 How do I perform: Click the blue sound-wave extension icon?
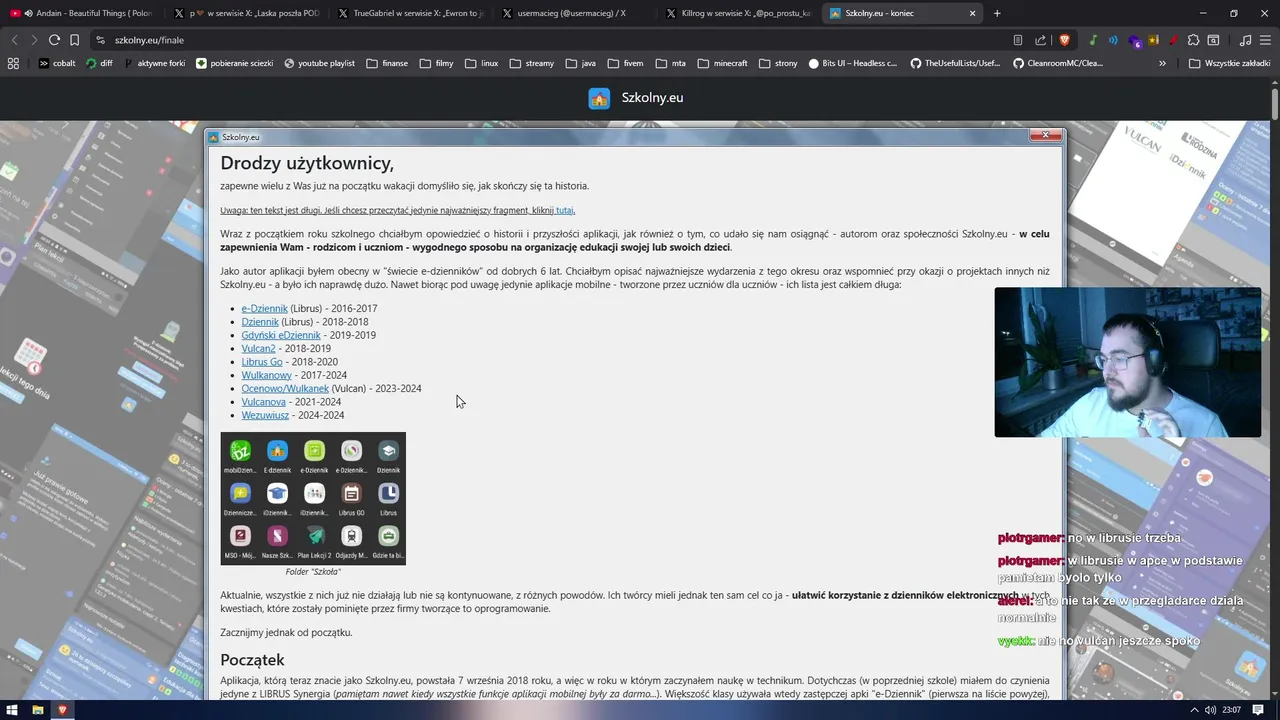(1113, 40)
